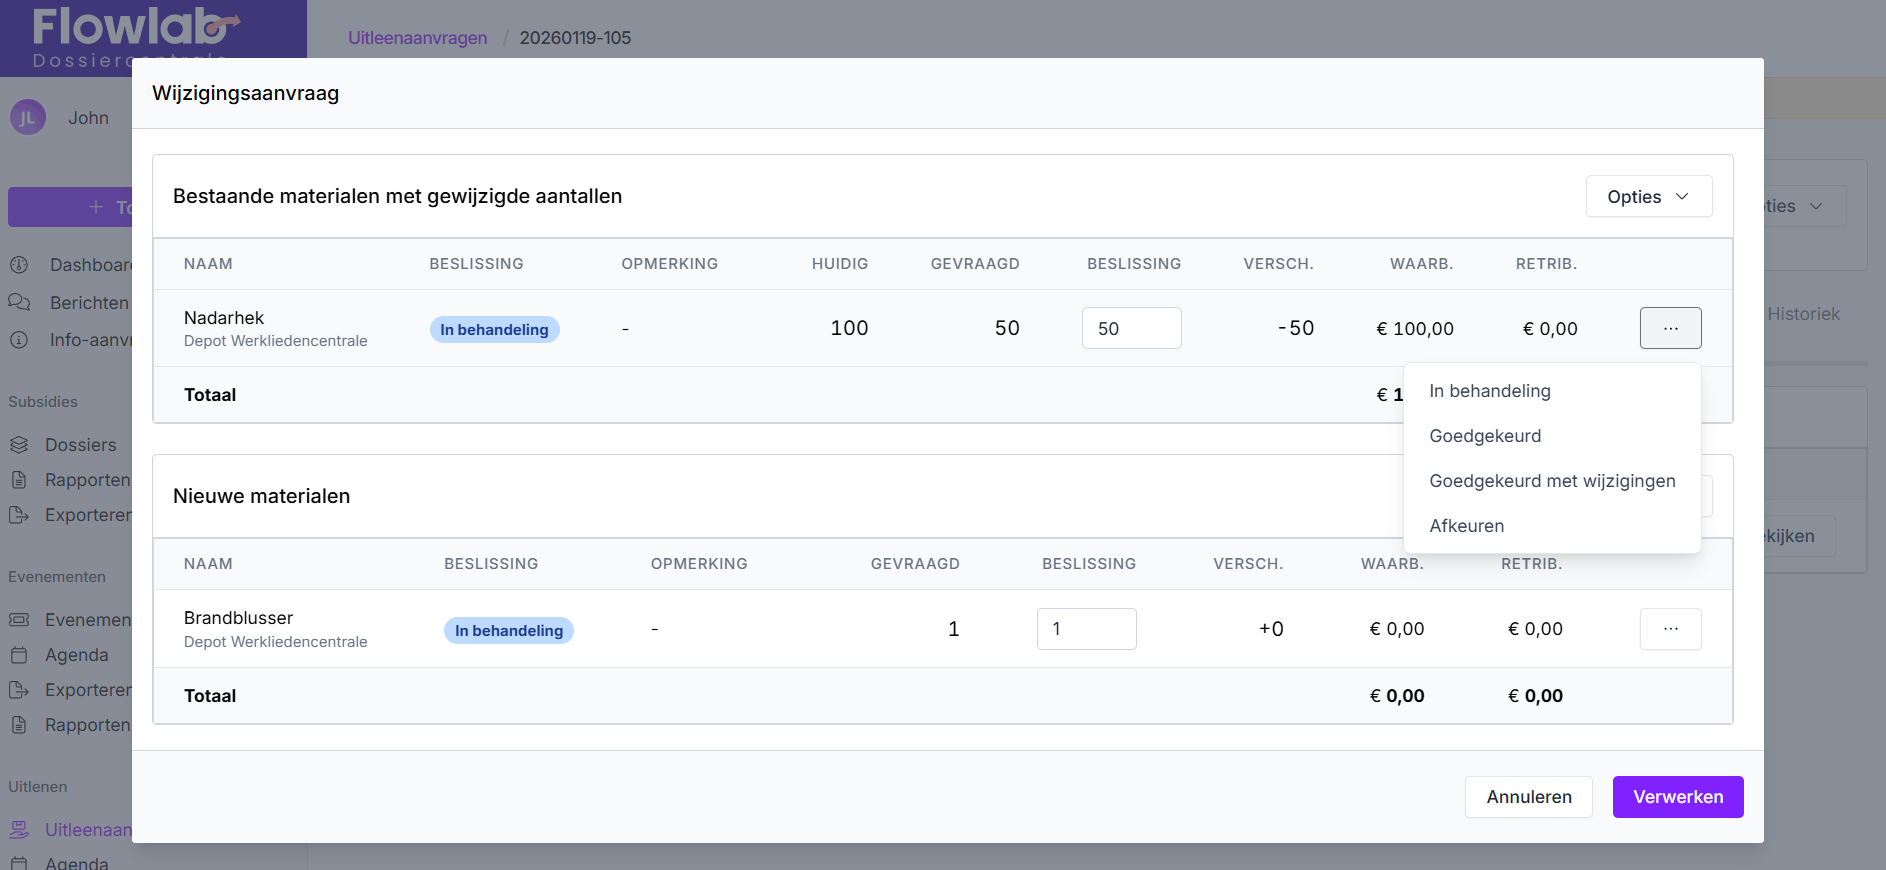Screen dimensions: 1886x870
Task: Click the Annuleren button
Action: point(1528,797)
